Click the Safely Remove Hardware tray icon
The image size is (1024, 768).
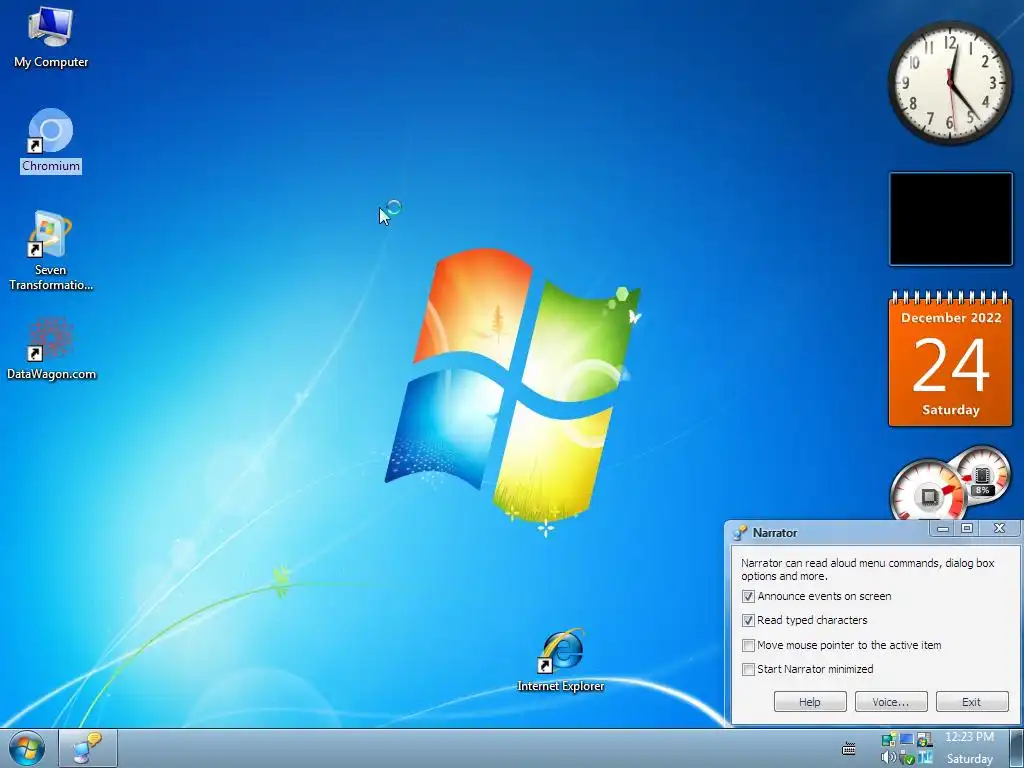tap(907, 758)
